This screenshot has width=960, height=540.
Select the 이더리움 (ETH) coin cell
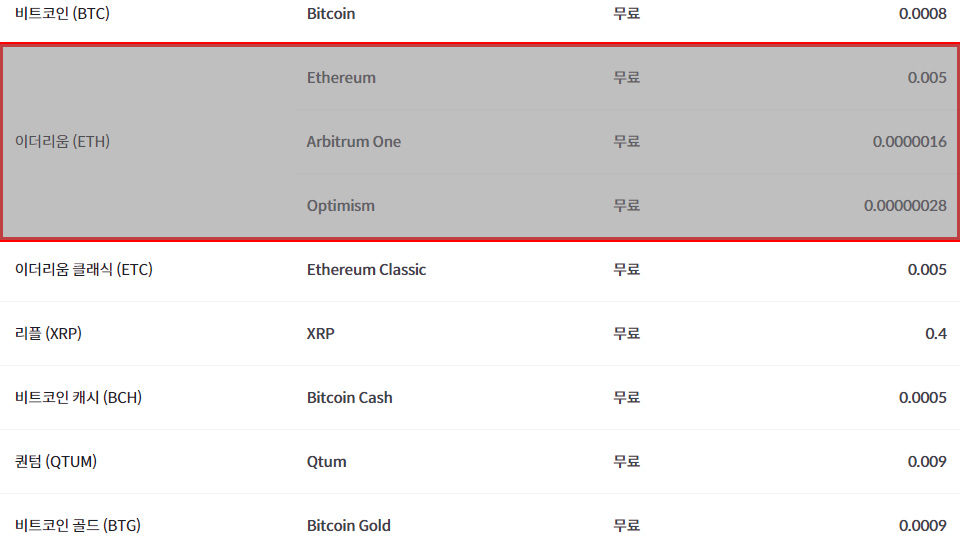63,142
